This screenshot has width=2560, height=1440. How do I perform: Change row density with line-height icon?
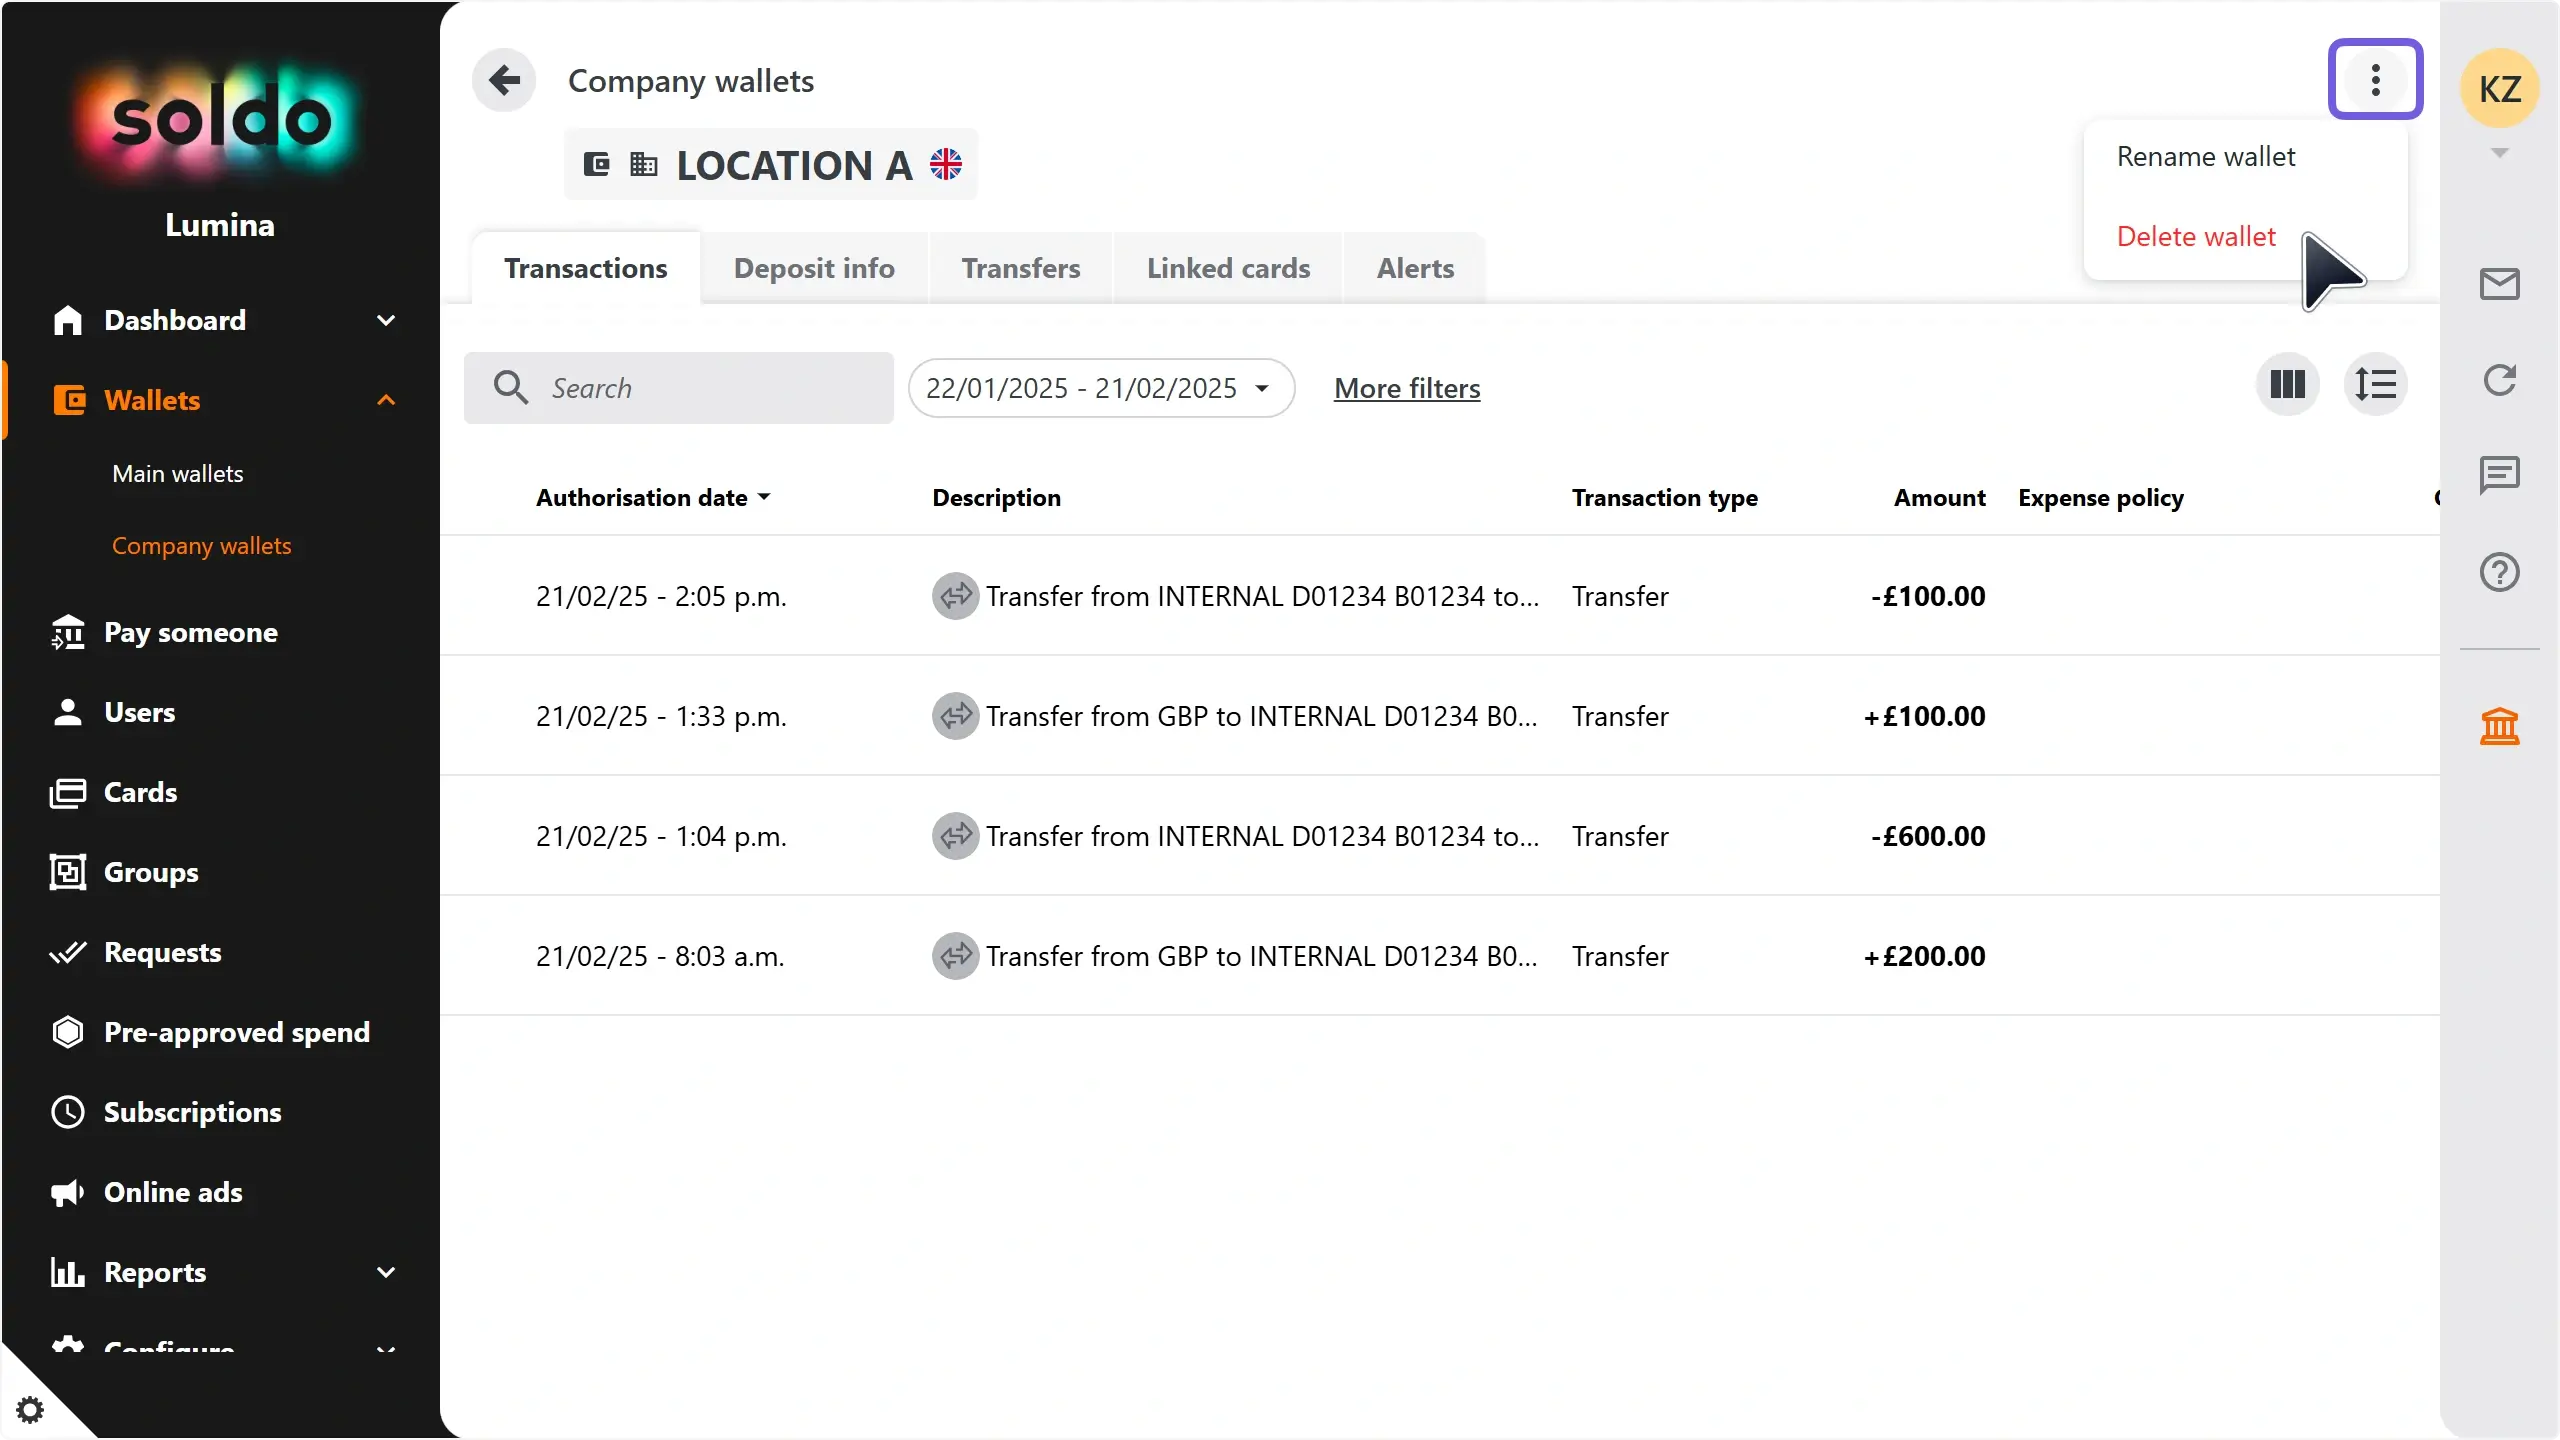point(2375,385)
